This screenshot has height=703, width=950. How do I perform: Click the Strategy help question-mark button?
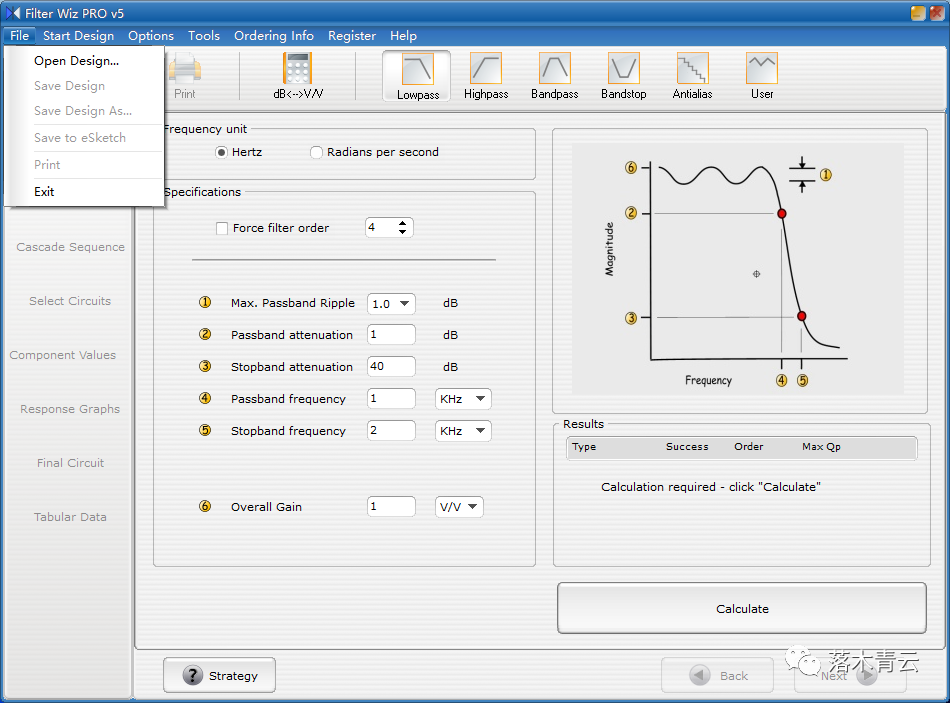[219, 675]
